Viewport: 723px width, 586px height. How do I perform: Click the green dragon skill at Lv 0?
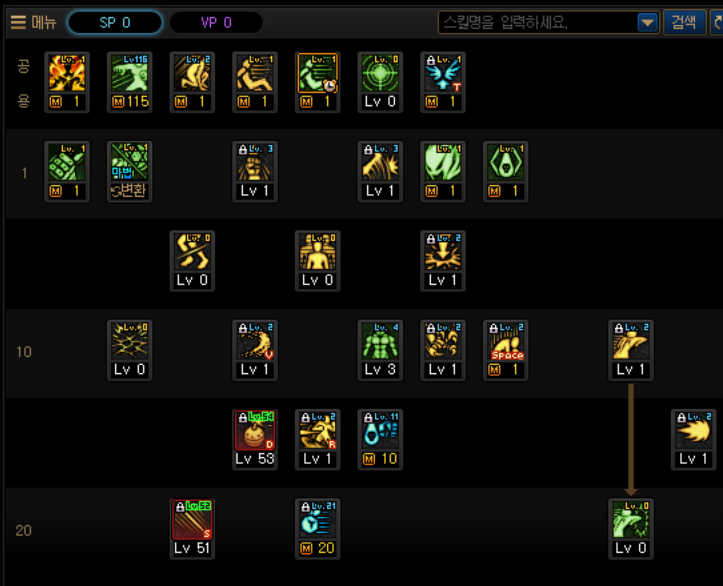(x=631, y=520)
